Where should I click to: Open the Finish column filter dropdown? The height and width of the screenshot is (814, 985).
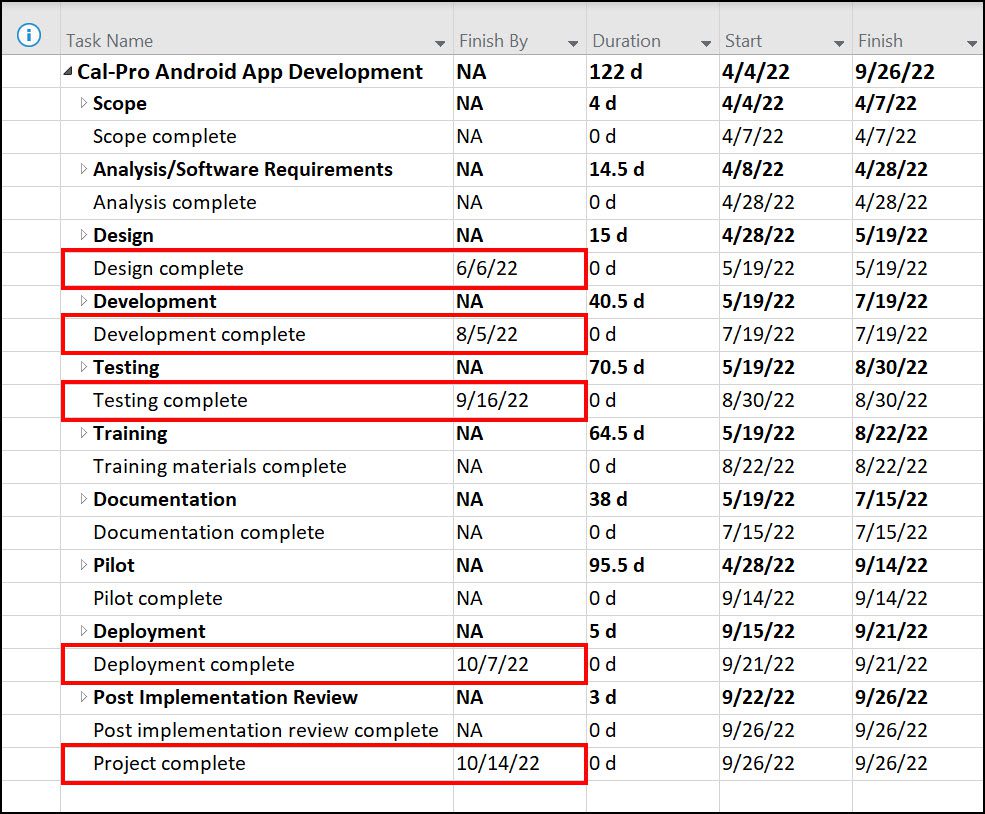(x=972, y=43)
